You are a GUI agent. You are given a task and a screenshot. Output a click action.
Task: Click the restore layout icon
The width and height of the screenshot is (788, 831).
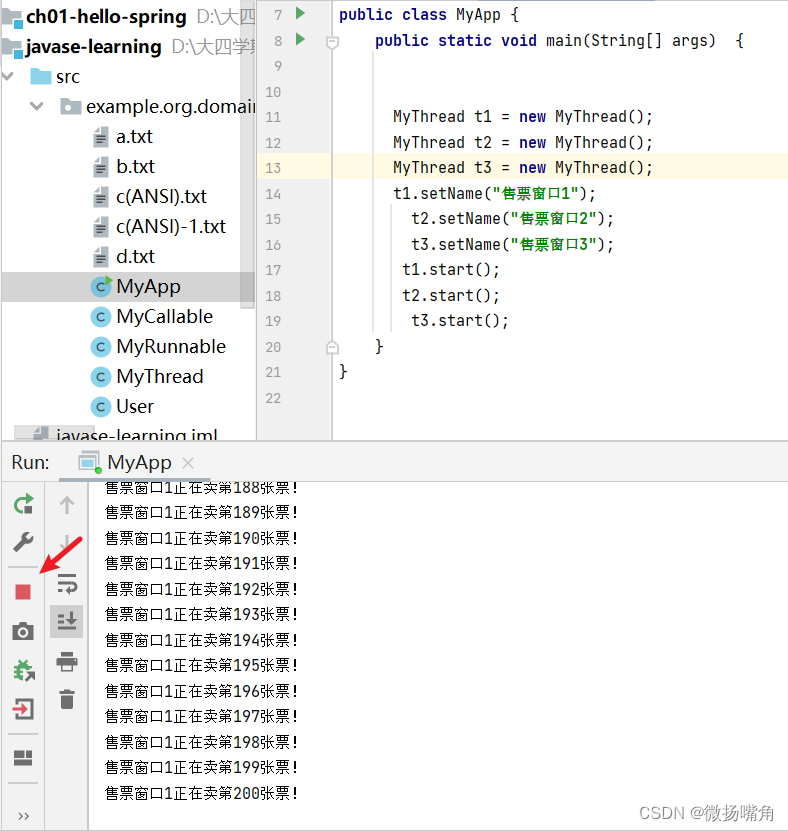pyautogui.click(x=23, y=758)
